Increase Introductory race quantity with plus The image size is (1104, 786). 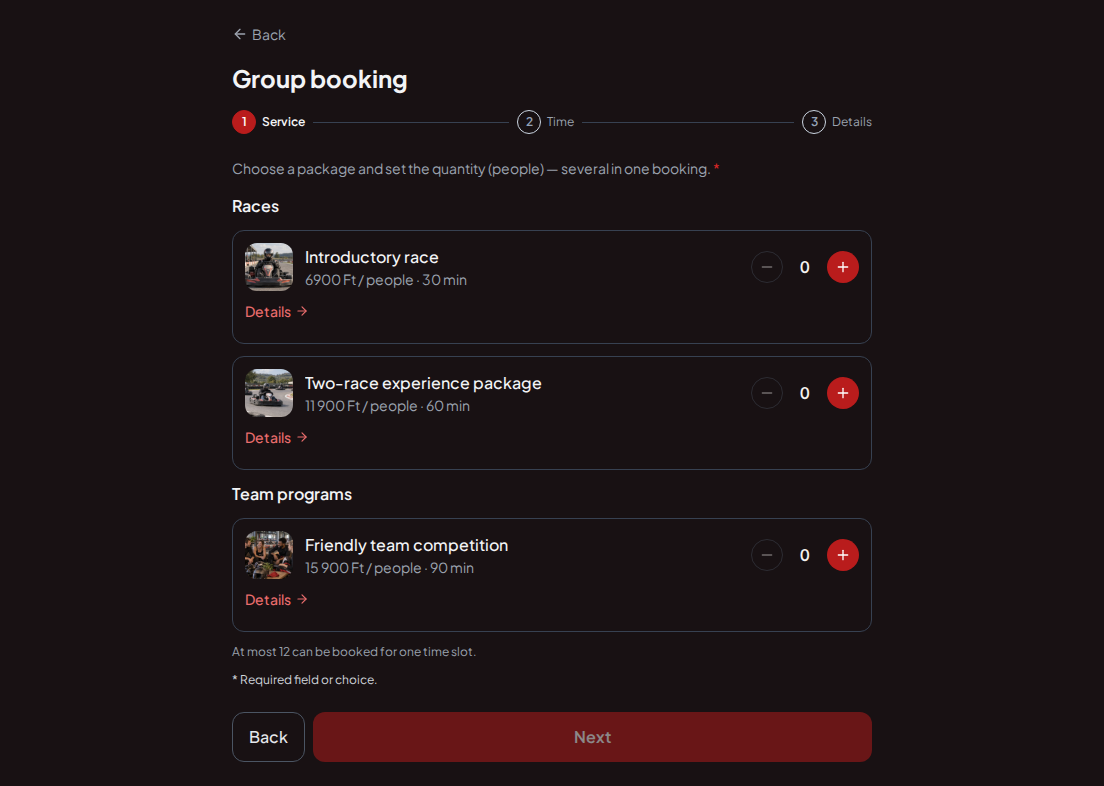pyautogui.click(x=842, y=267)
